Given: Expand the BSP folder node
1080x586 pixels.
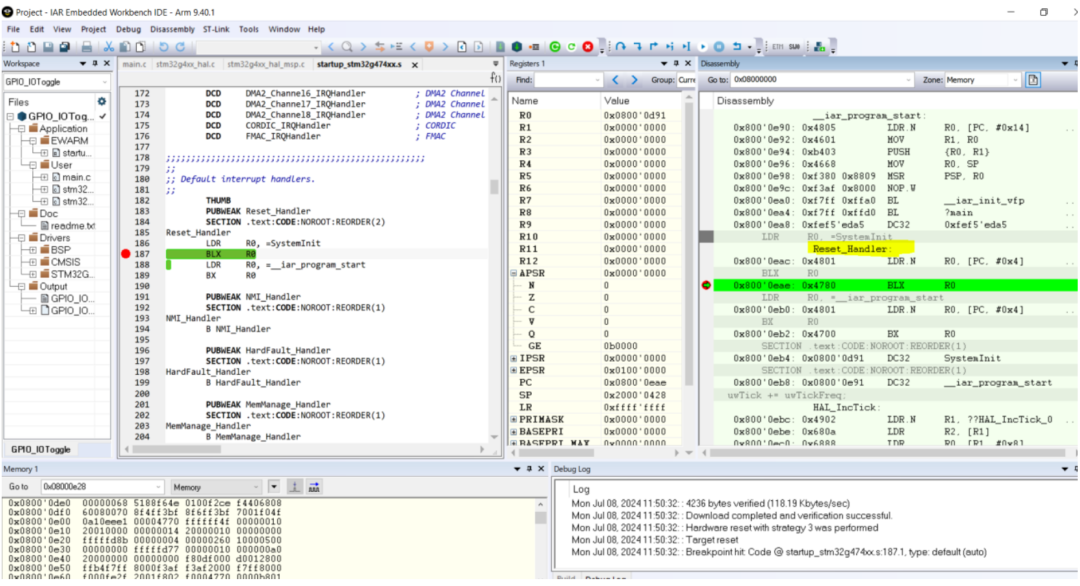Looking at the screenshot, I should [33, 250].
